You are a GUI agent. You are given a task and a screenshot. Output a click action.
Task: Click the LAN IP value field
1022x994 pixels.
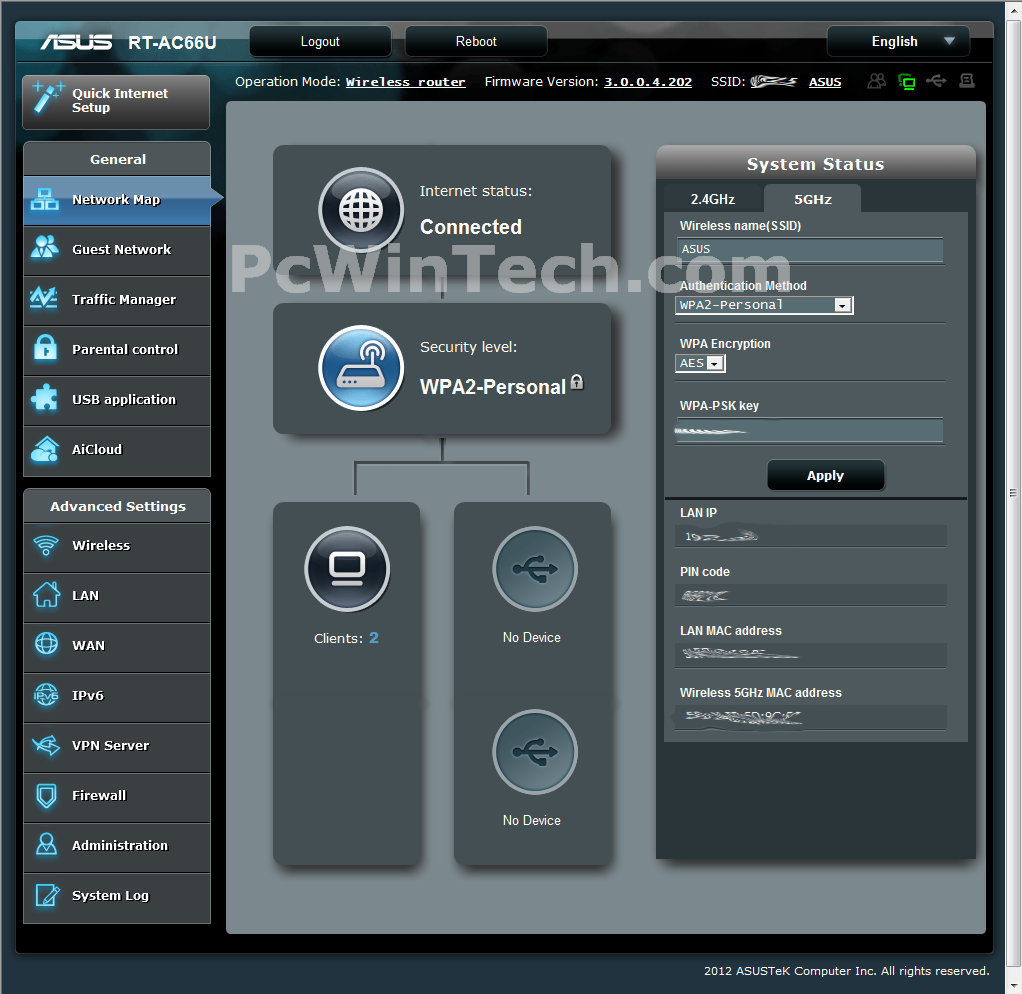point(811,536)
